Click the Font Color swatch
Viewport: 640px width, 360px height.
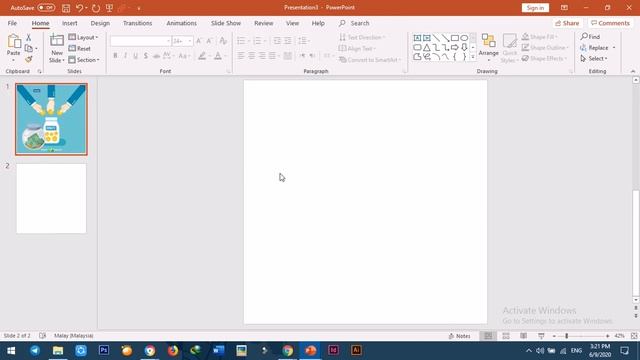click(218, 56)
